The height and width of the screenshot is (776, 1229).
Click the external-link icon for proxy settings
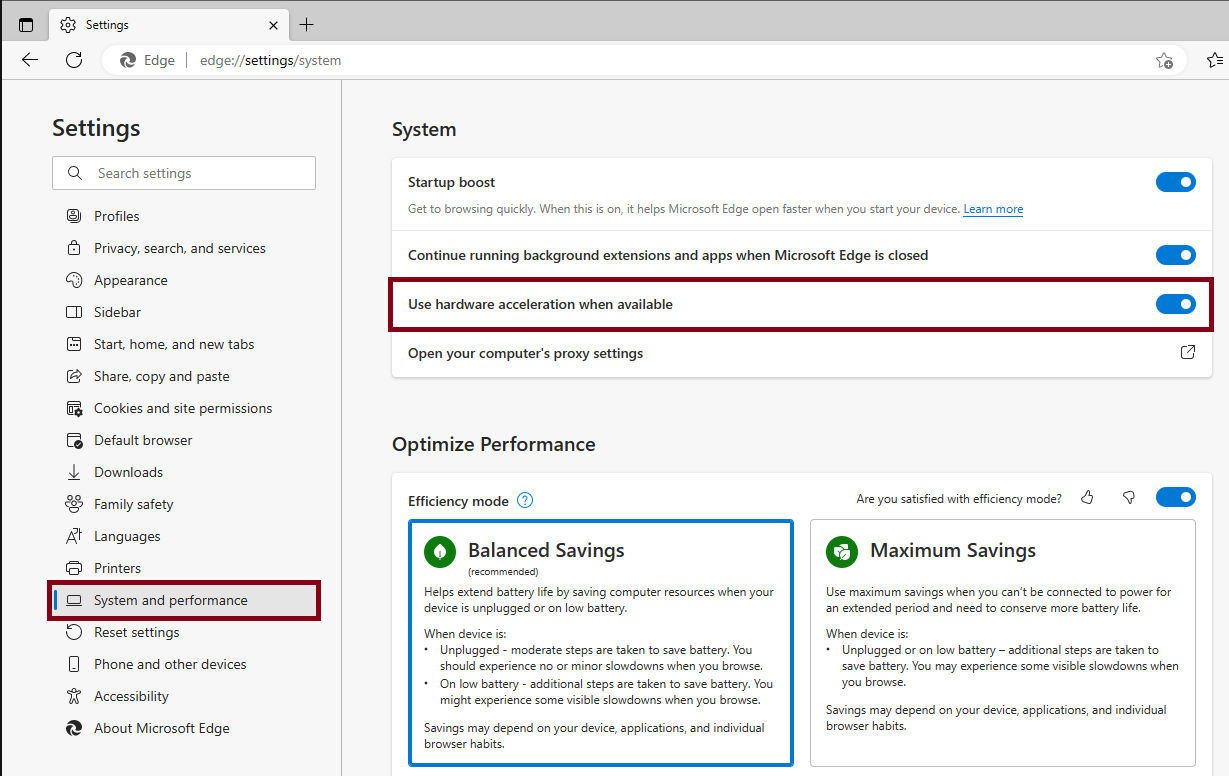coord(1188,352)
